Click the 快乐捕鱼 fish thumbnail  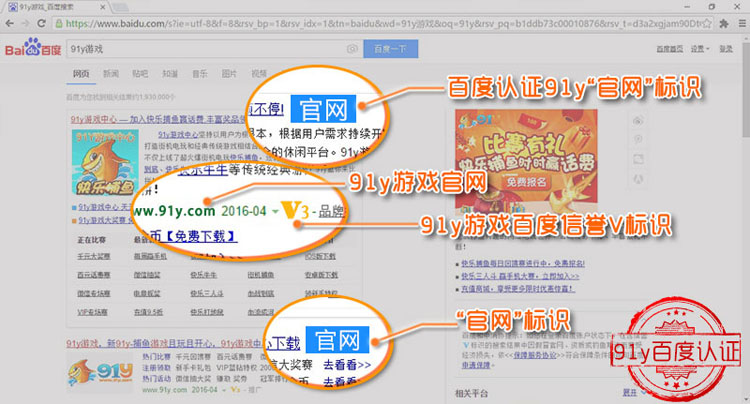(x=105, y=163)
